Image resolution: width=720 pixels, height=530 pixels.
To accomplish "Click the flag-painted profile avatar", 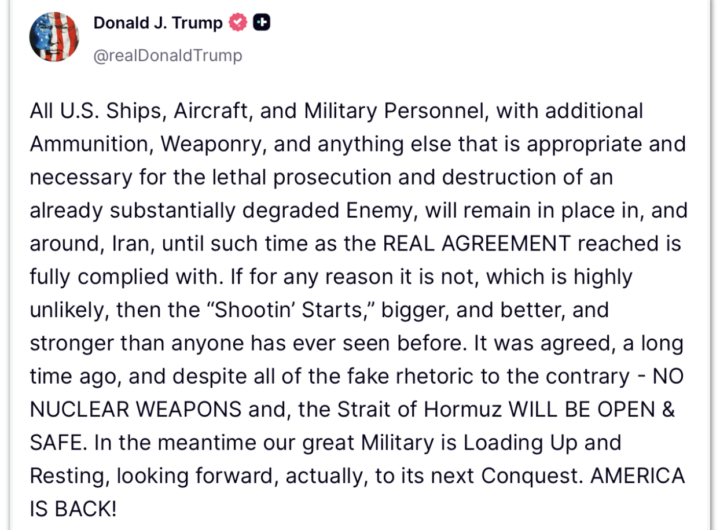I will [54, 37].
